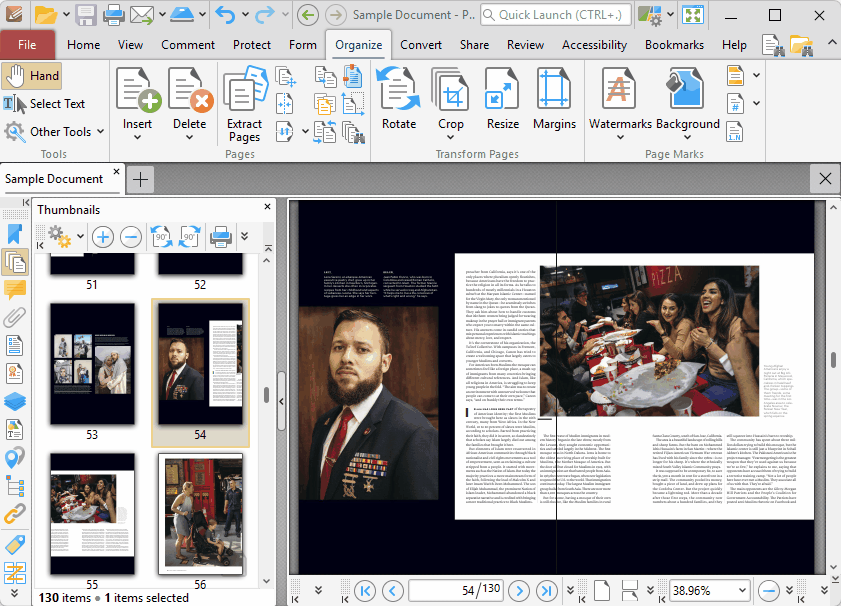This screenshot has height=606, width=841.
Task: Click the Find binoculars icon on ribbon
Action: [x=773, y=45]
